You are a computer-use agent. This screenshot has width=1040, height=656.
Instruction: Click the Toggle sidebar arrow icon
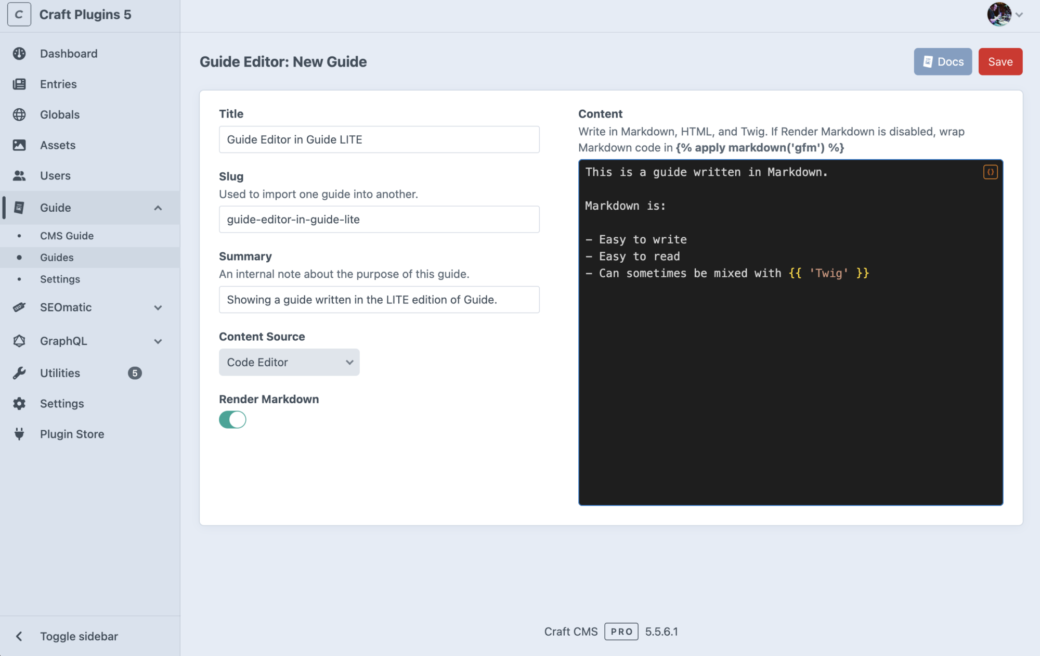click(19, 636)
